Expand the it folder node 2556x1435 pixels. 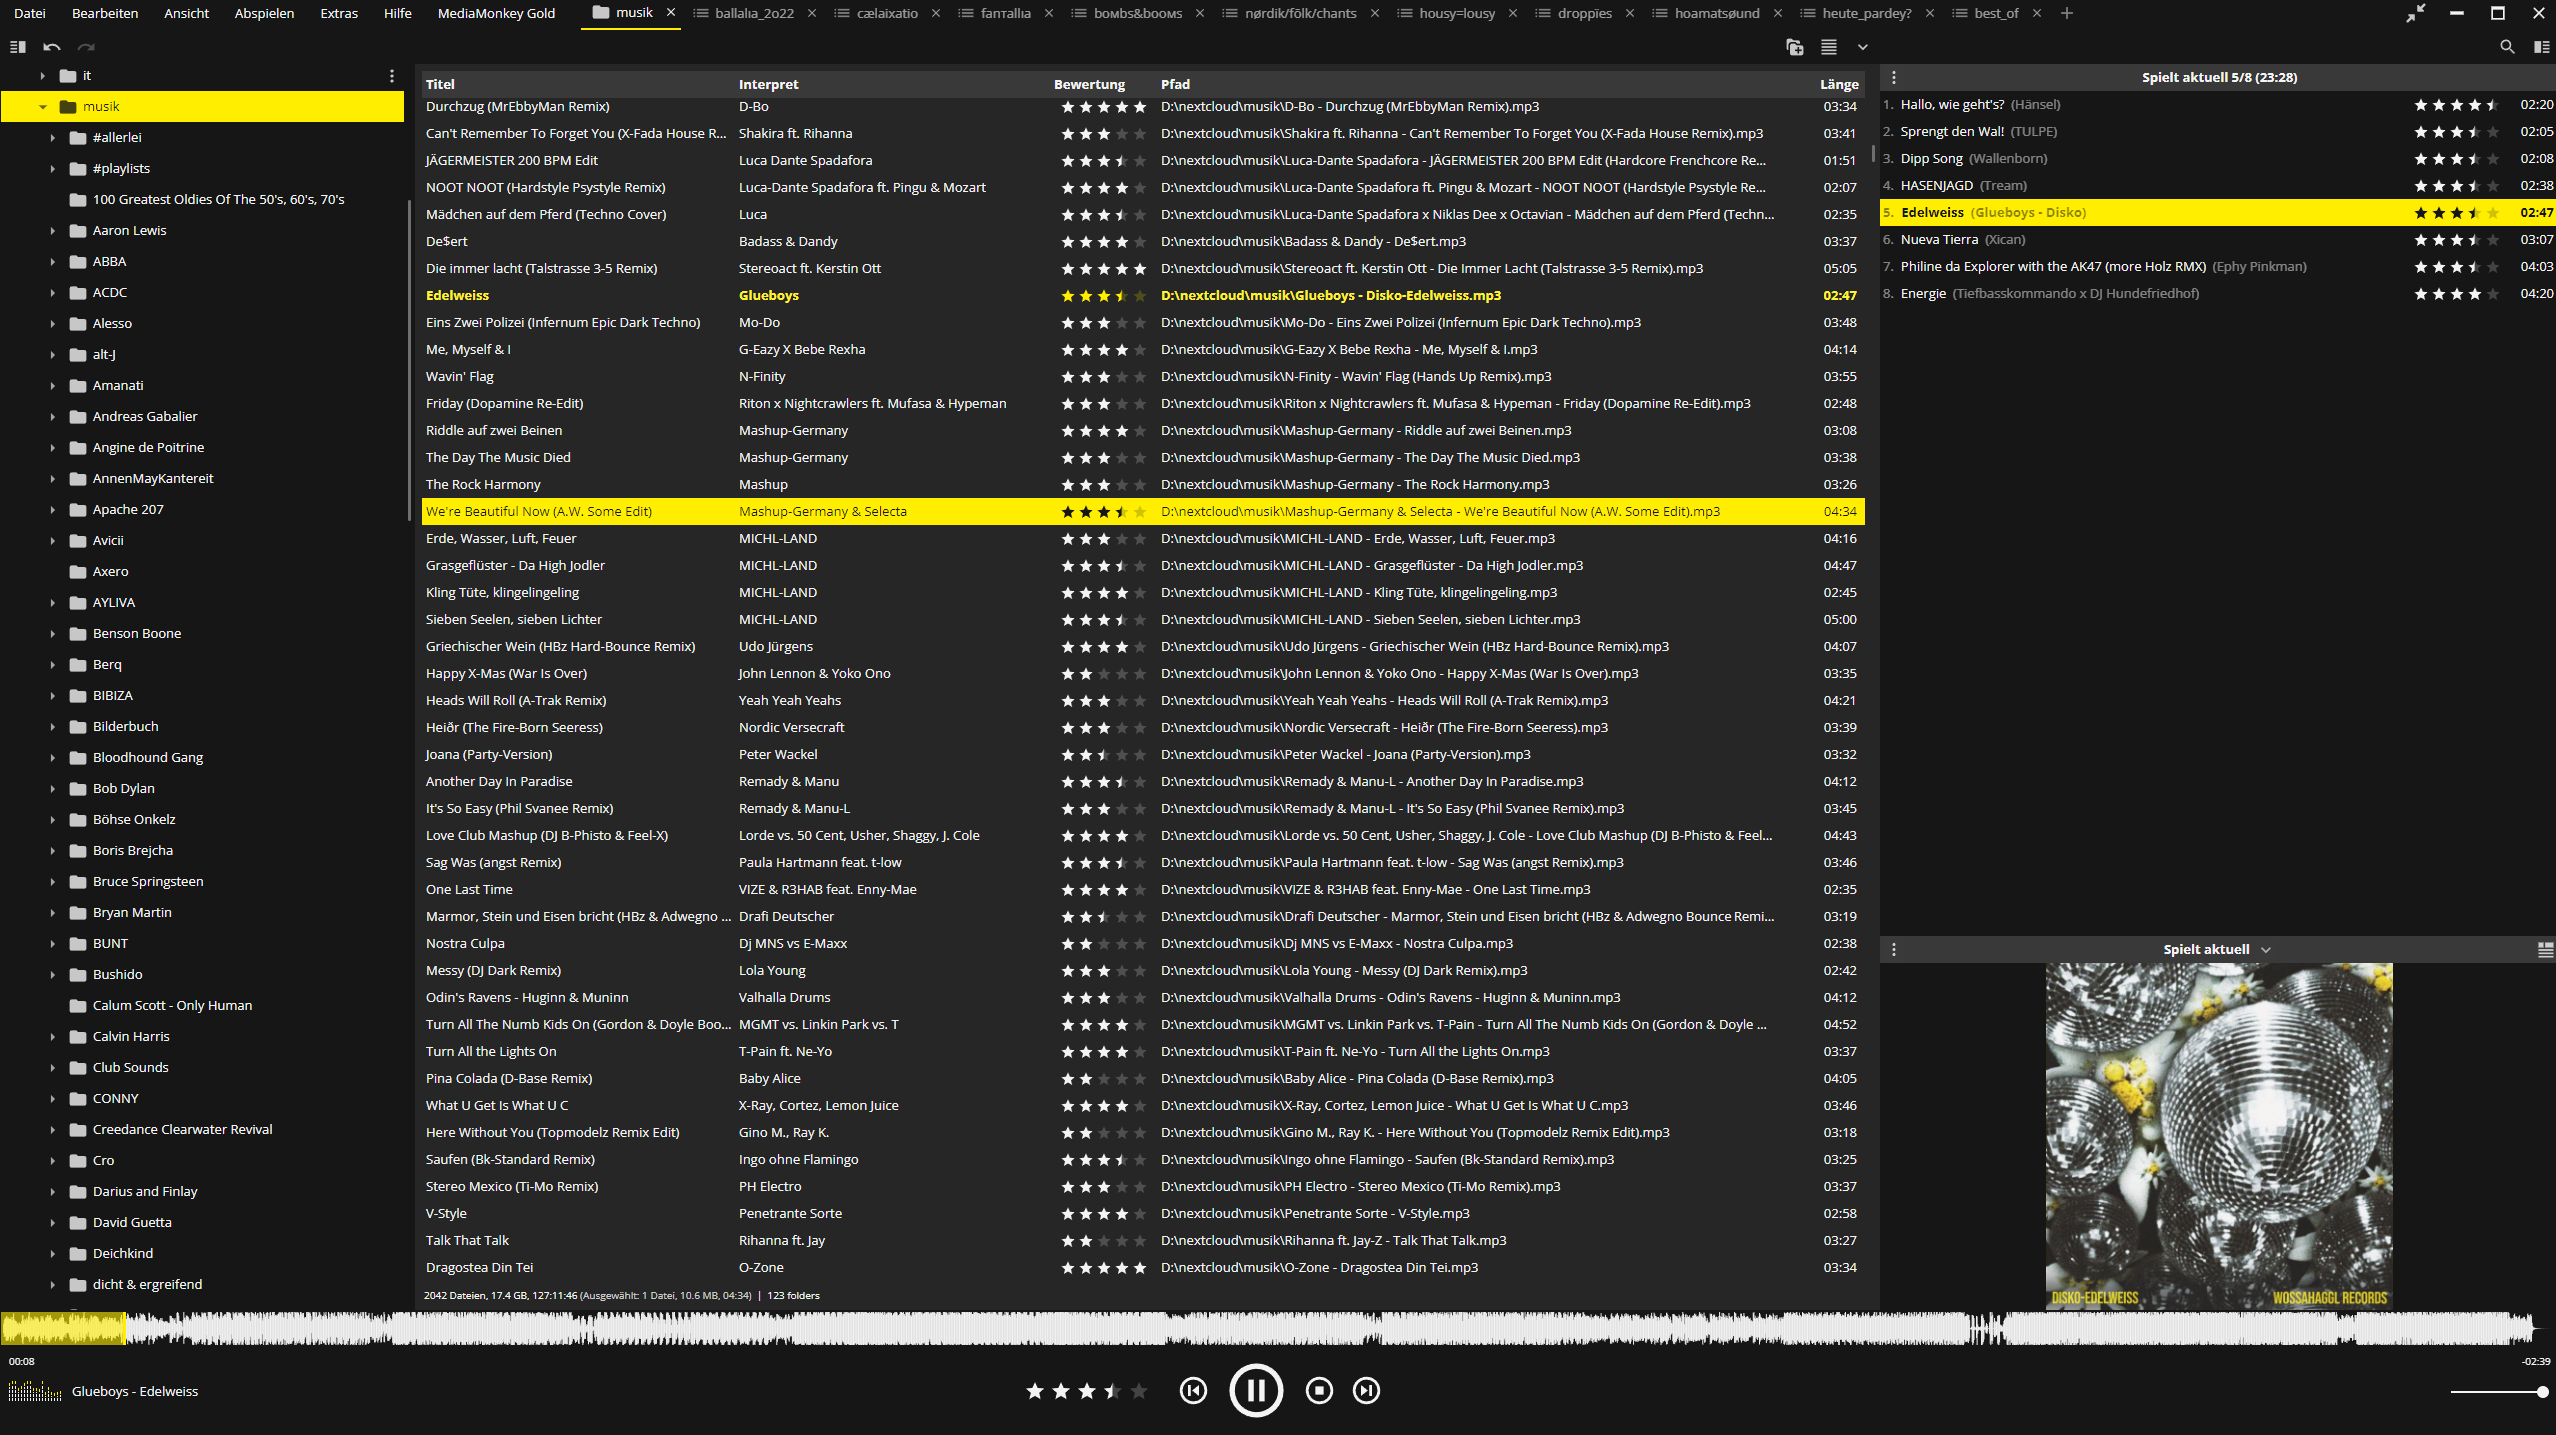coord(42,76)
